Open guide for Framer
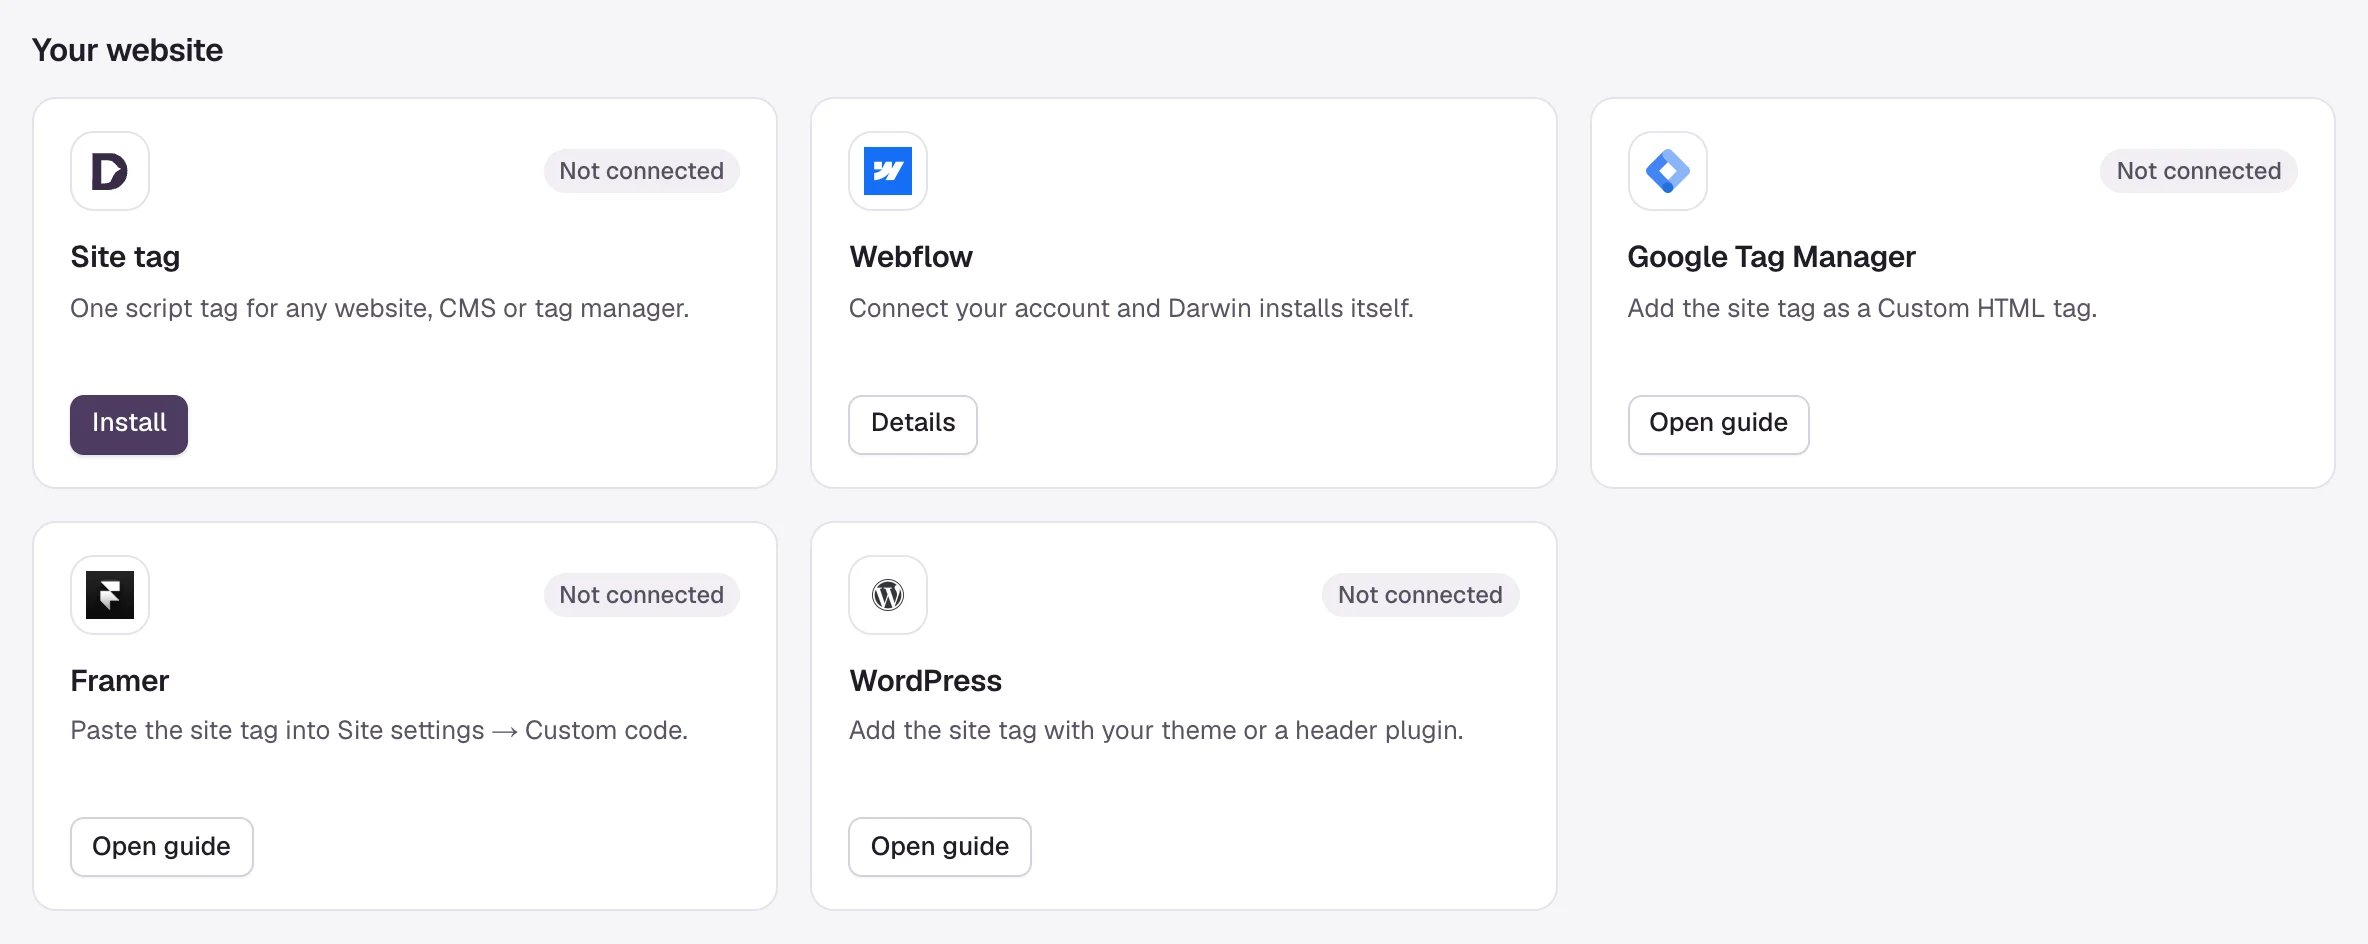2368x944 pixels. 161,847
